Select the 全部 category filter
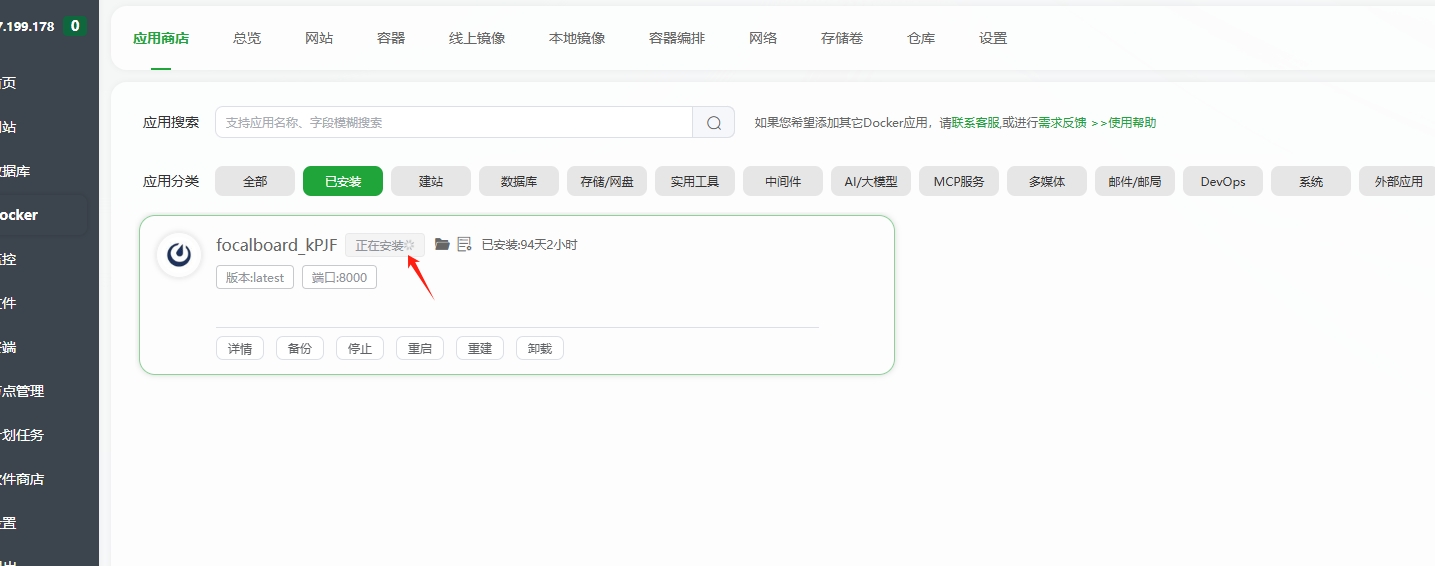 (x=255, y=181)
